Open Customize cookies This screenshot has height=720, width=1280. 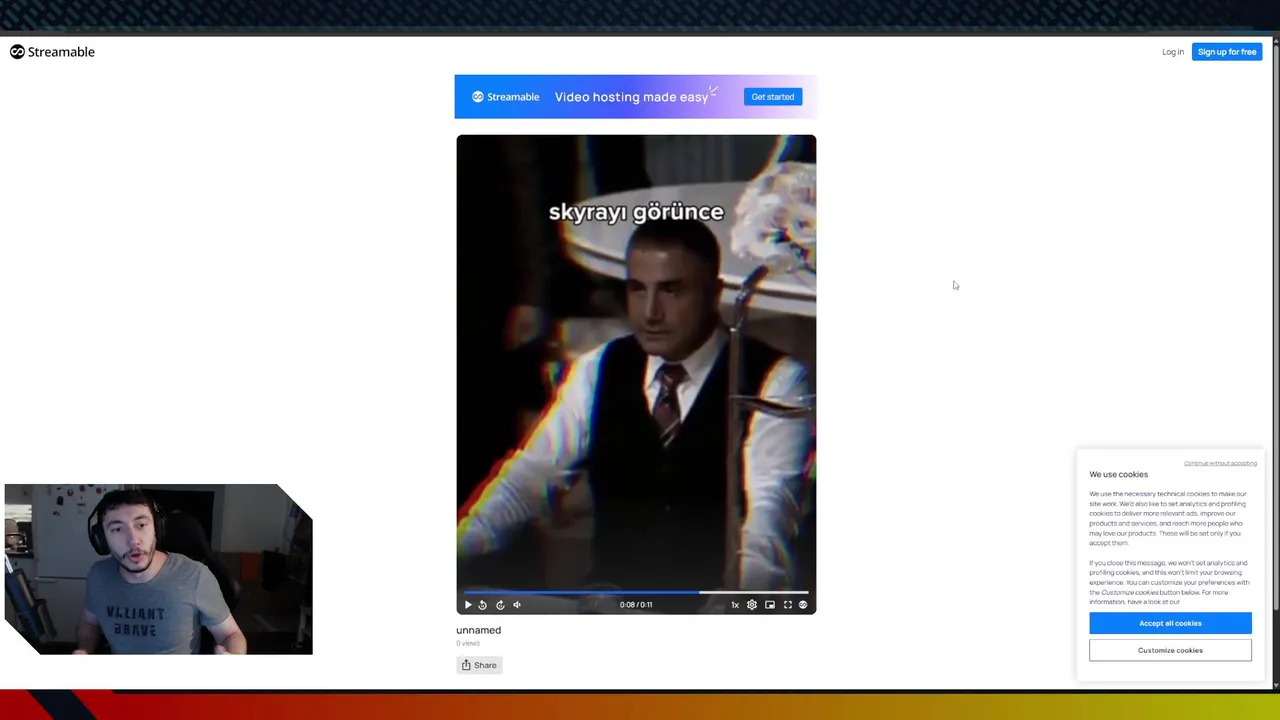tap(1170, 650)
